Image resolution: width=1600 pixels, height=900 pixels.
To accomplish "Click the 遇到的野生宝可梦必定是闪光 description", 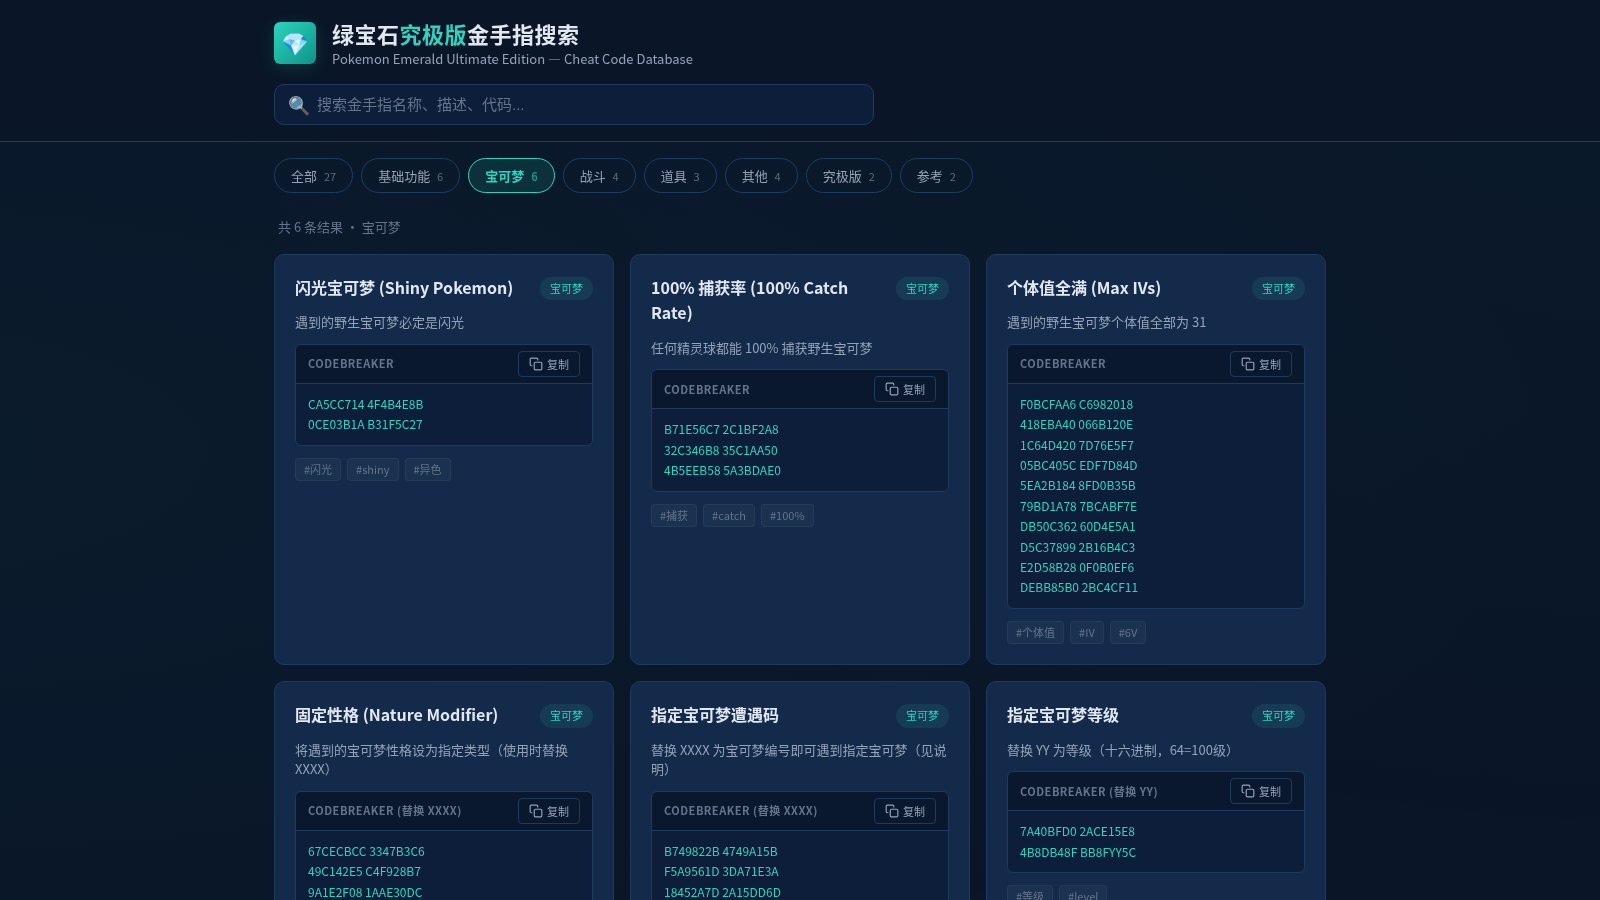I will 379,323.
